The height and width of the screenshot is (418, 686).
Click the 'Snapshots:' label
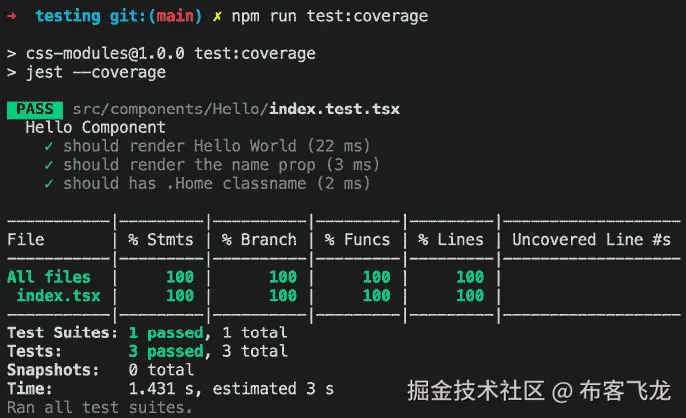(x=53, y=370)
